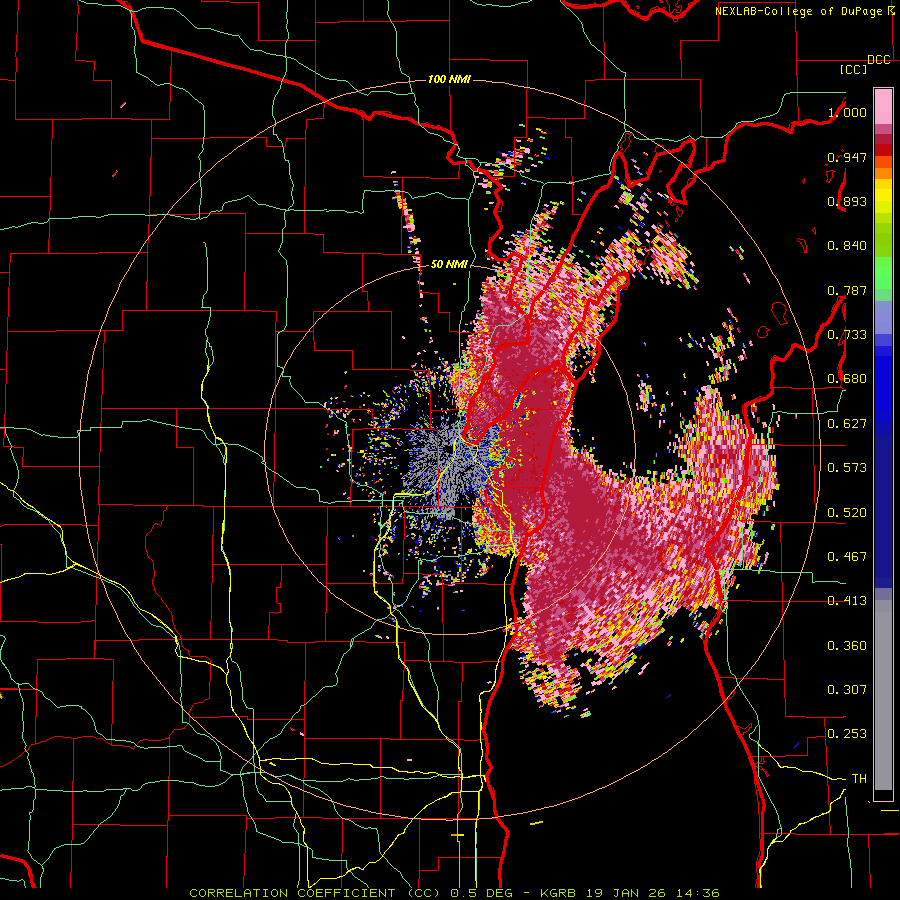Click the [CC] unit label
This screenshot has width=900, height=900.
tap(854, 69)
